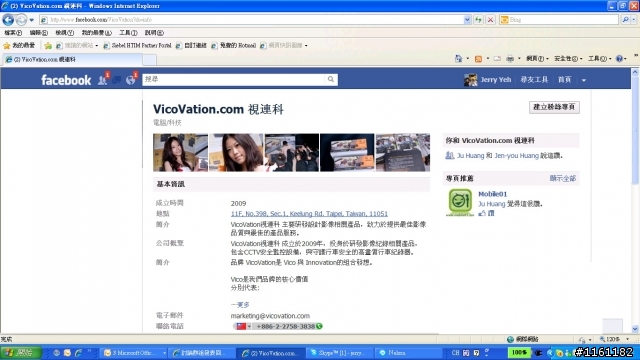
Task: Open Facebook friend requests icon
Action: pos(102,80)
